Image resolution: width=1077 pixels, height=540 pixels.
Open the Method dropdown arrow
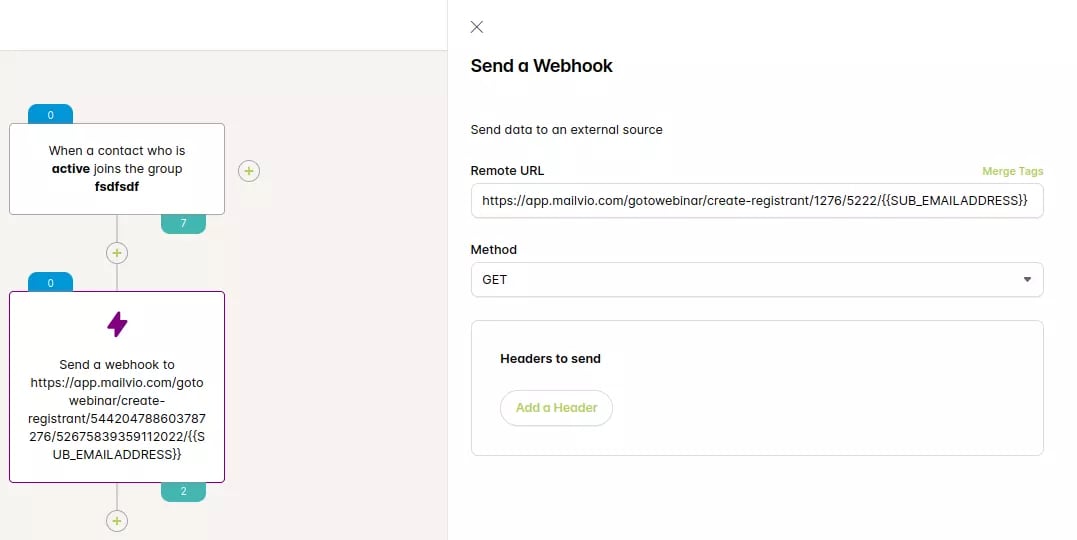tap(1026, 280)
